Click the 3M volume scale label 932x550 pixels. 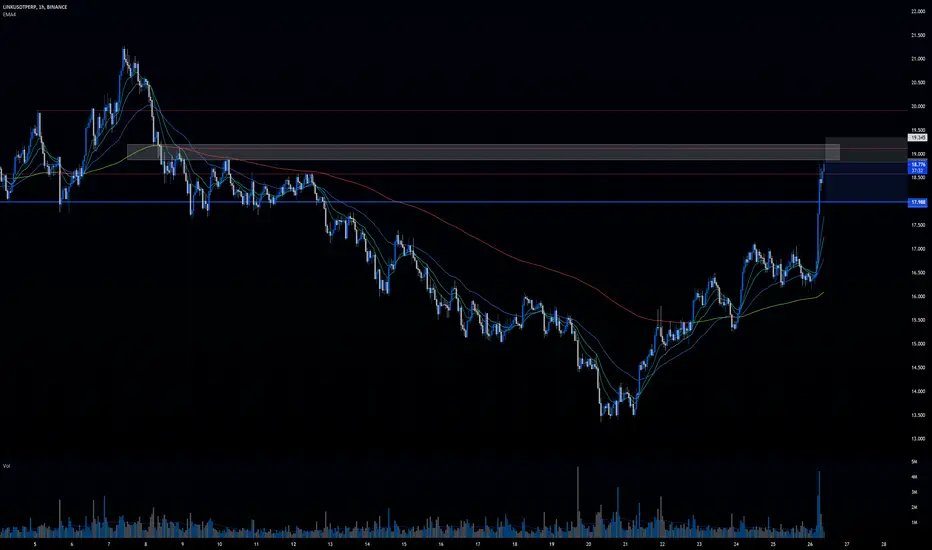point(914,492)
